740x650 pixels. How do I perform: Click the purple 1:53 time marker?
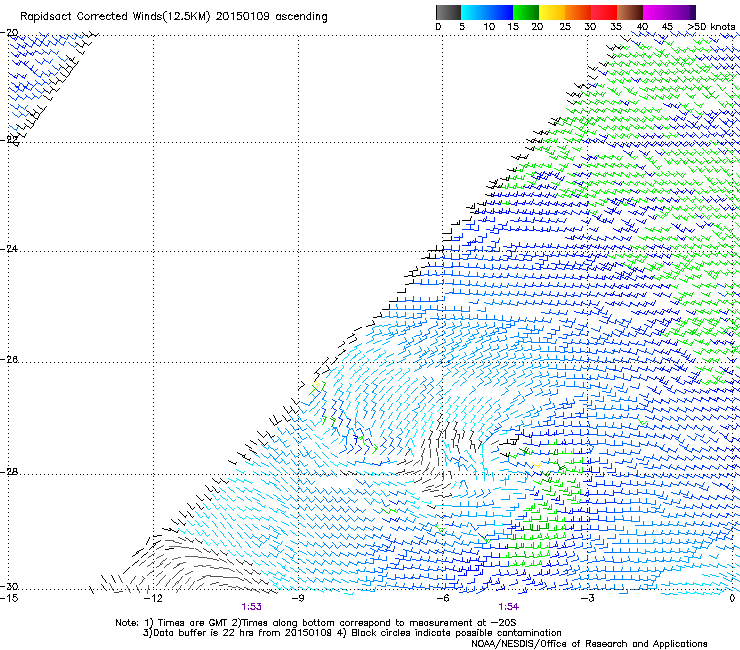click(251, 607)
